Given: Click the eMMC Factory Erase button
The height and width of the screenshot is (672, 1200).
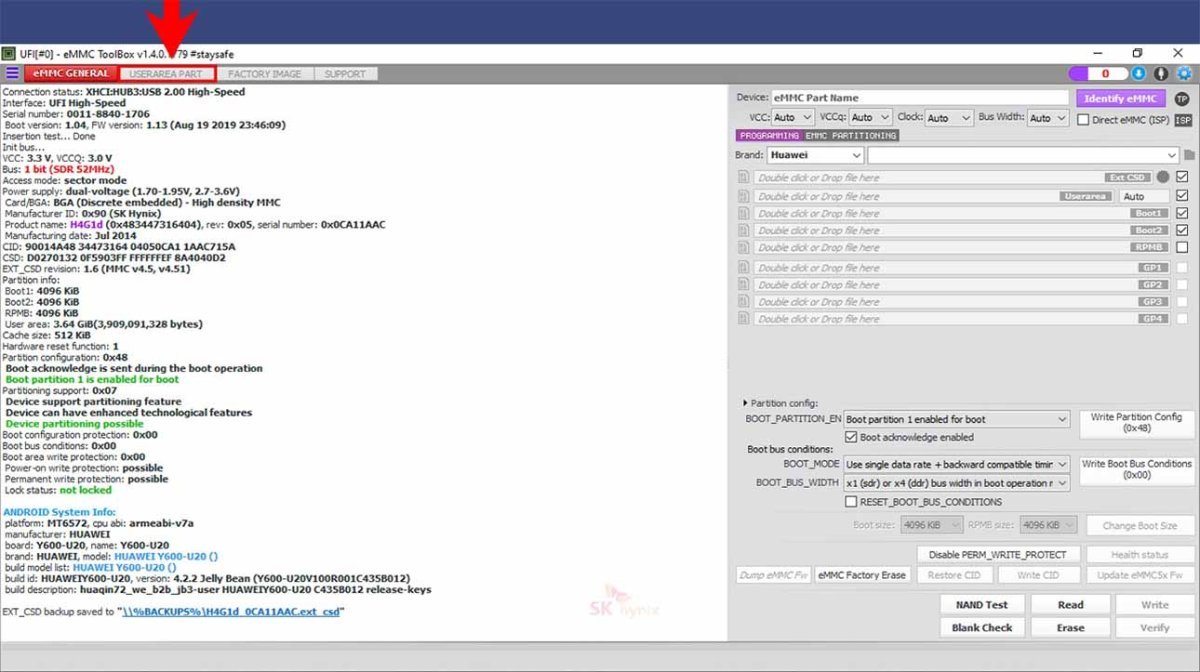Looking at the screenshot, I should [x=863, y=575].
